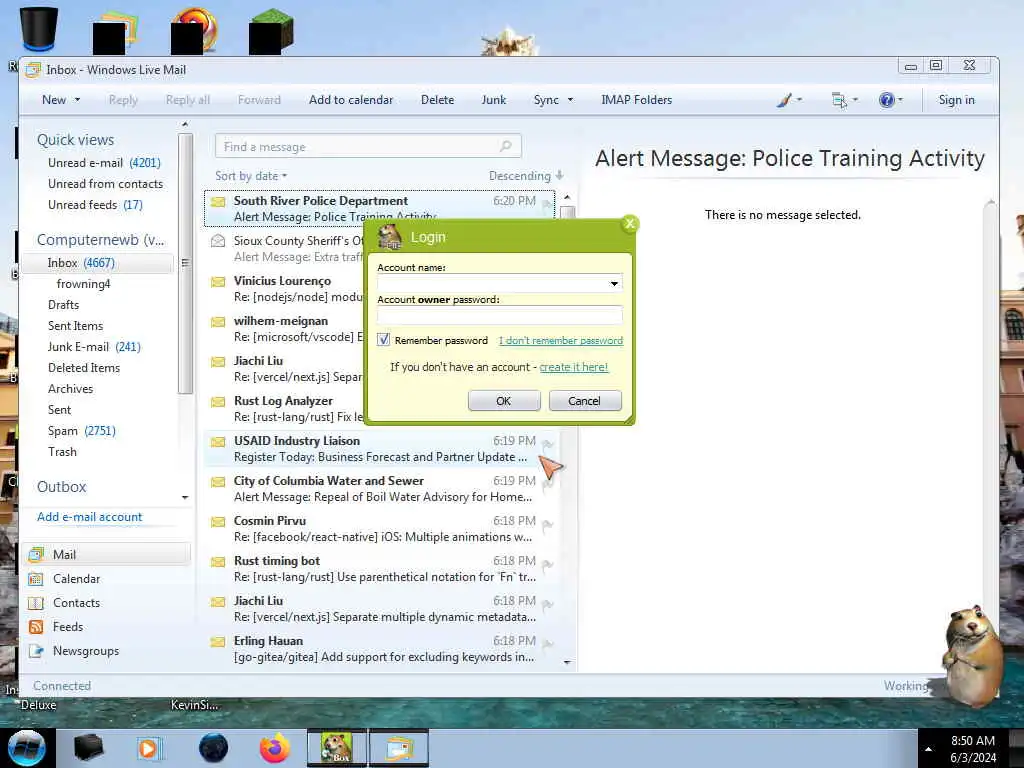Click envelope icon beside Vinicius Lourenço message
The image size is (1024, 768).
[x=218, y=281]
